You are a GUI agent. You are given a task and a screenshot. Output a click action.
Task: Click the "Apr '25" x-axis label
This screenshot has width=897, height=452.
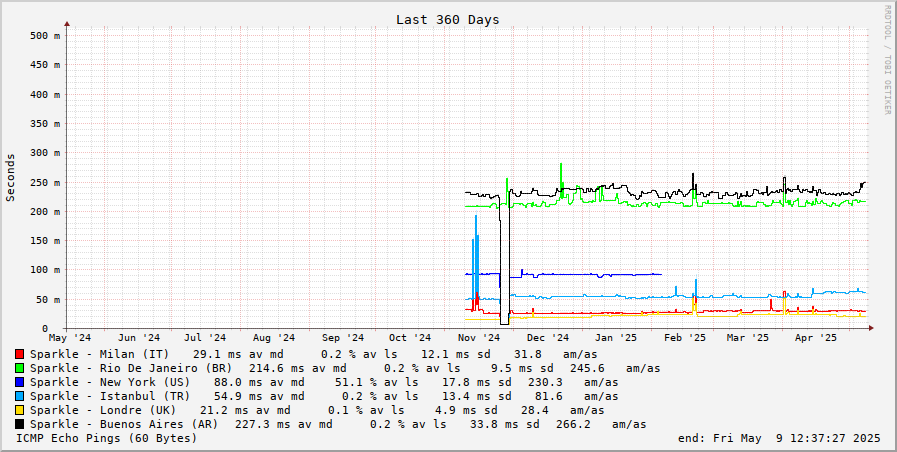click(x=816, y=338)
